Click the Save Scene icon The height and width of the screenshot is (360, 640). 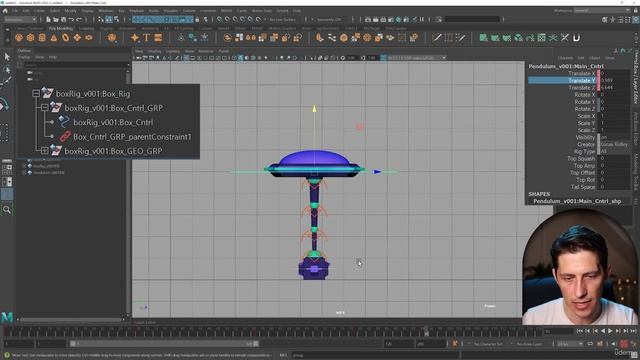tap(63, 19)
